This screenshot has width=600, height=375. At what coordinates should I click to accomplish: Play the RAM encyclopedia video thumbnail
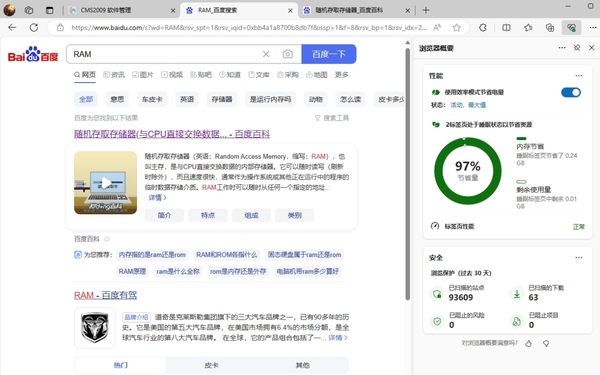click(x=106, y=183)
